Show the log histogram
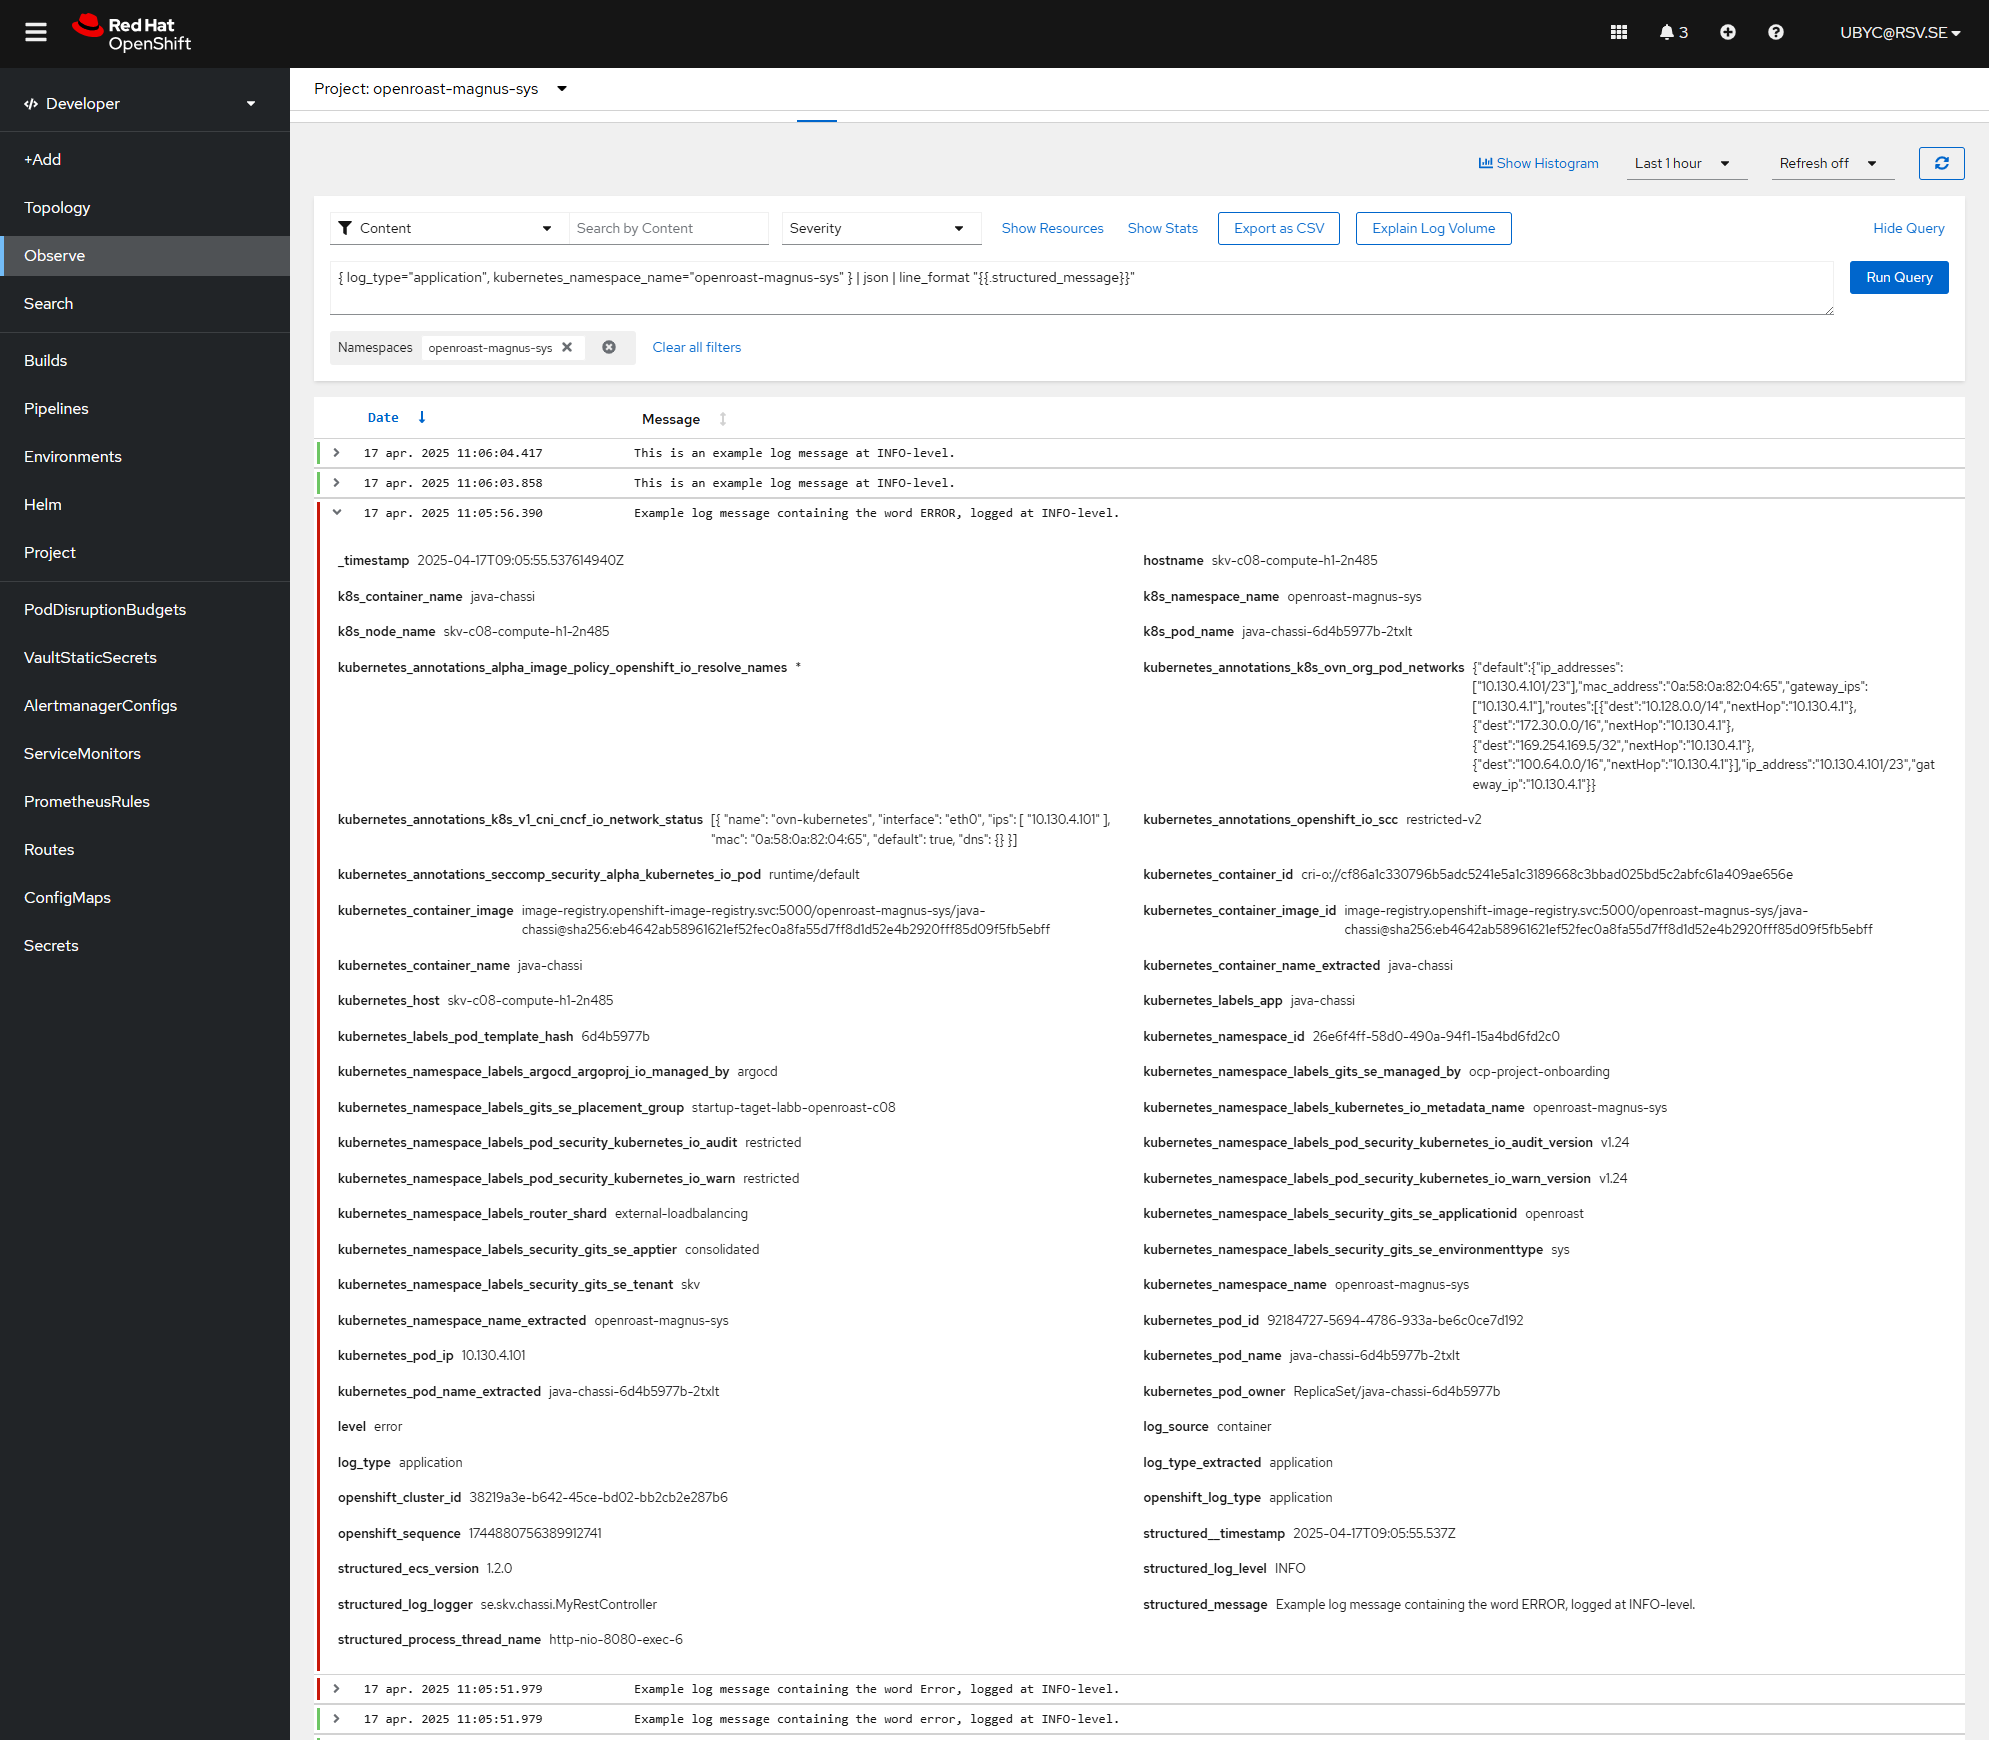This screenshot has width=1989, height=1740. pos(1538,163)
